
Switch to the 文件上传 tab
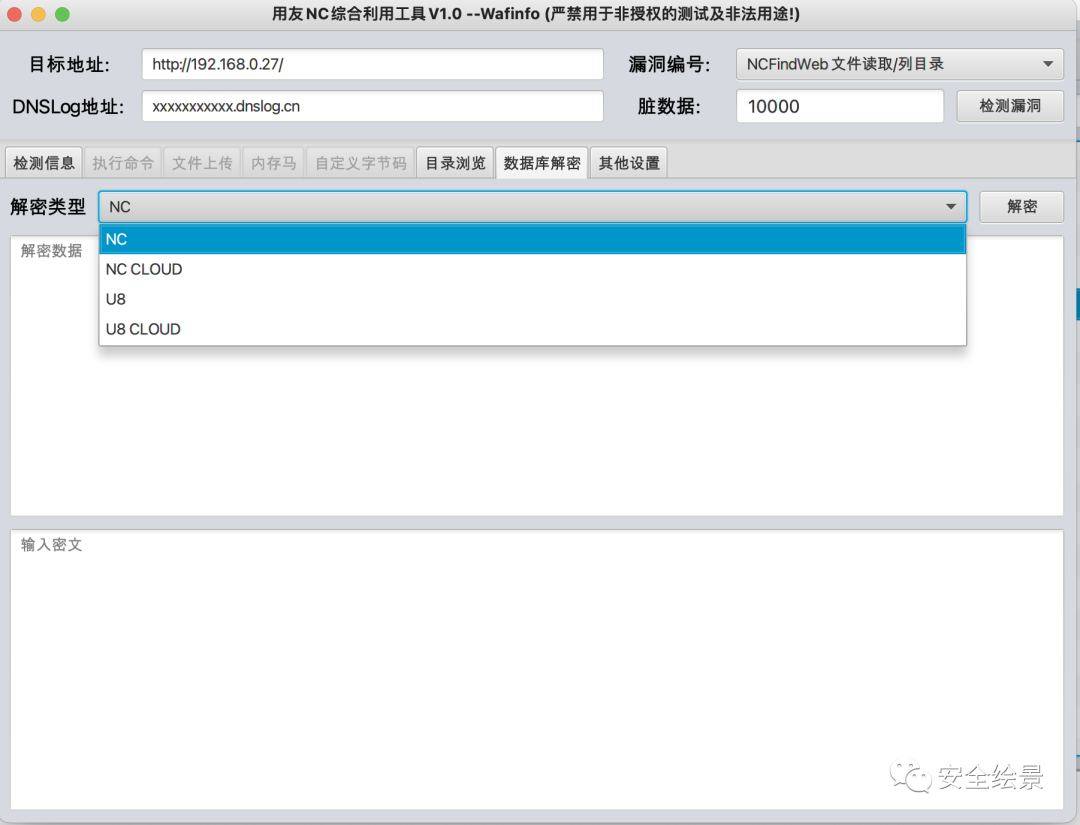click(202, 163)
